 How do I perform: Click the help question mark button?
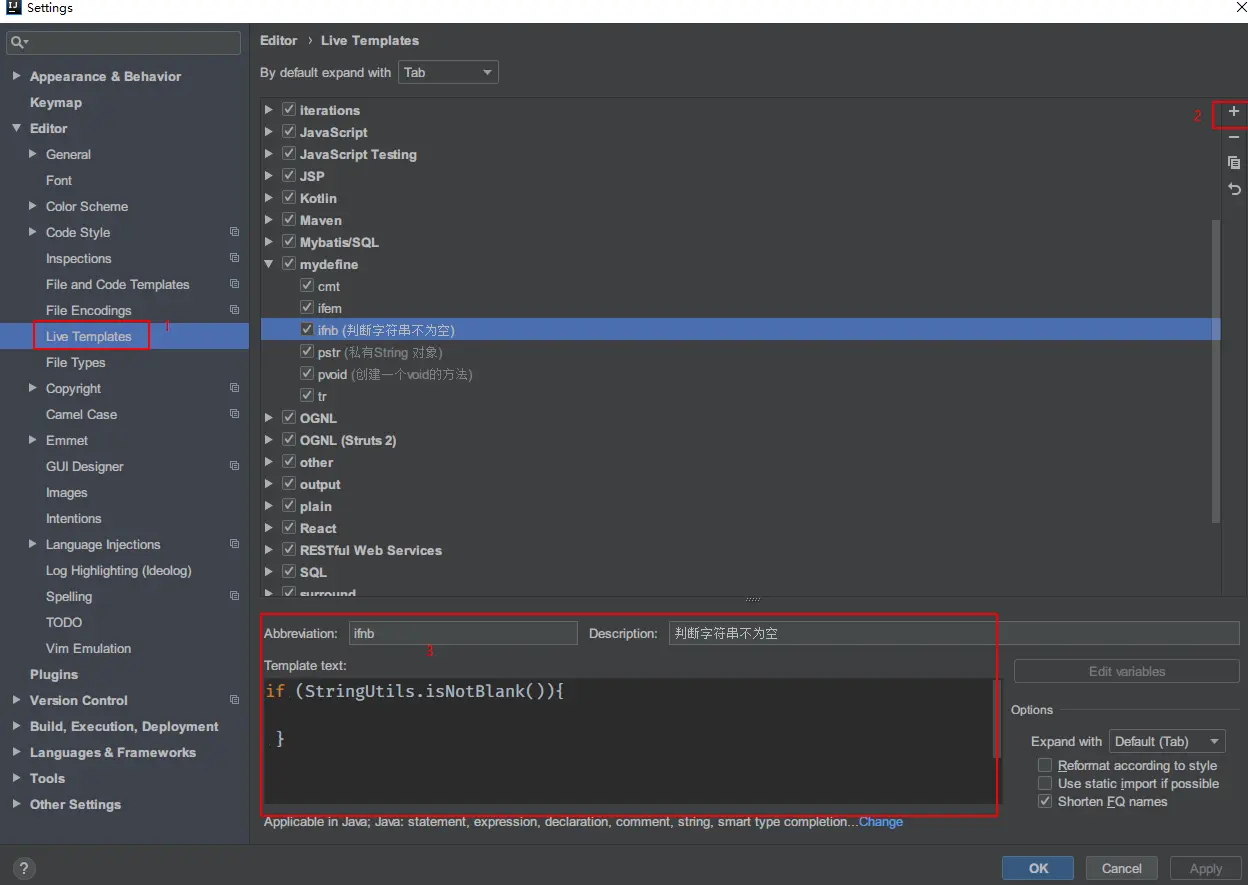(x=25, y=868)
